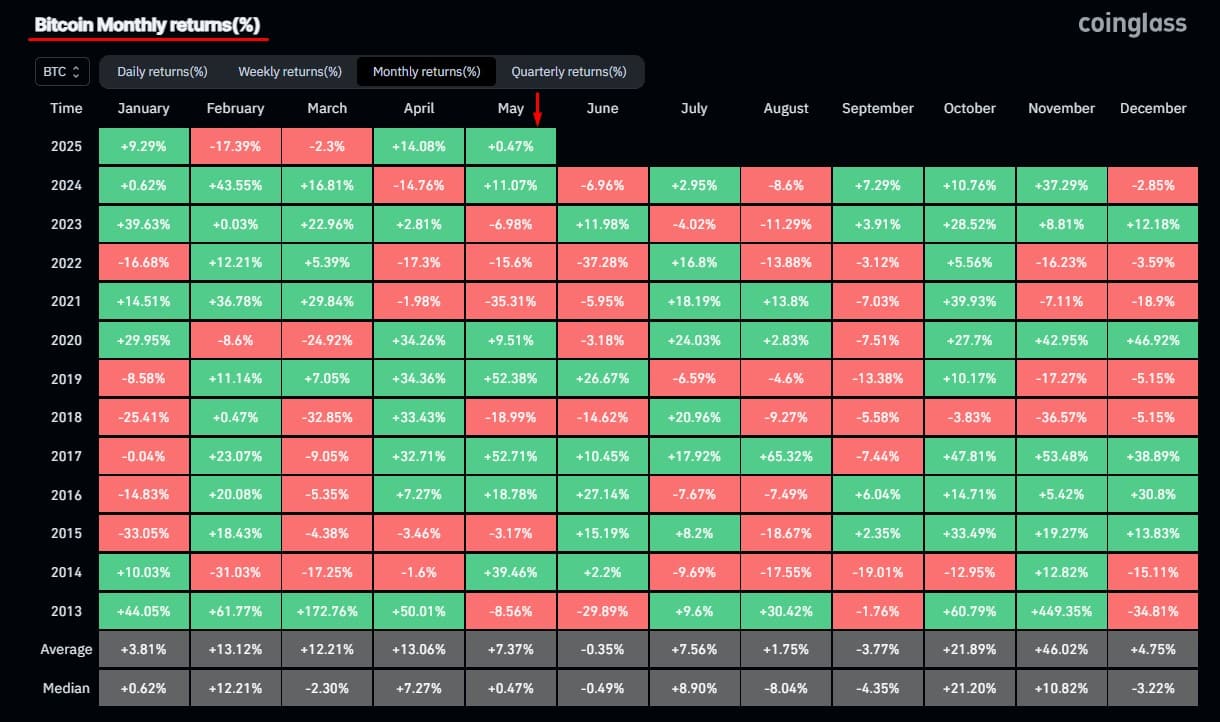Click the +9.29% cell for January 2025

click(x=144, y=147)
